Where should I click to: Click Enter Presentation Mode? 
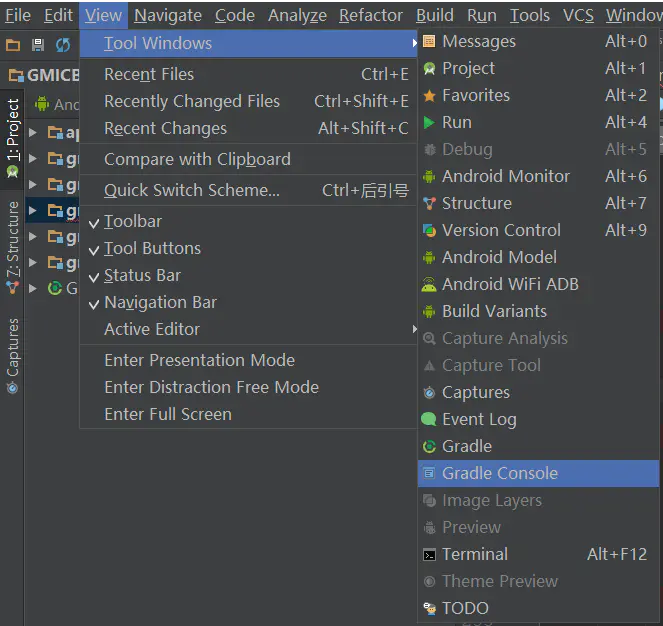tap(199, 360)
